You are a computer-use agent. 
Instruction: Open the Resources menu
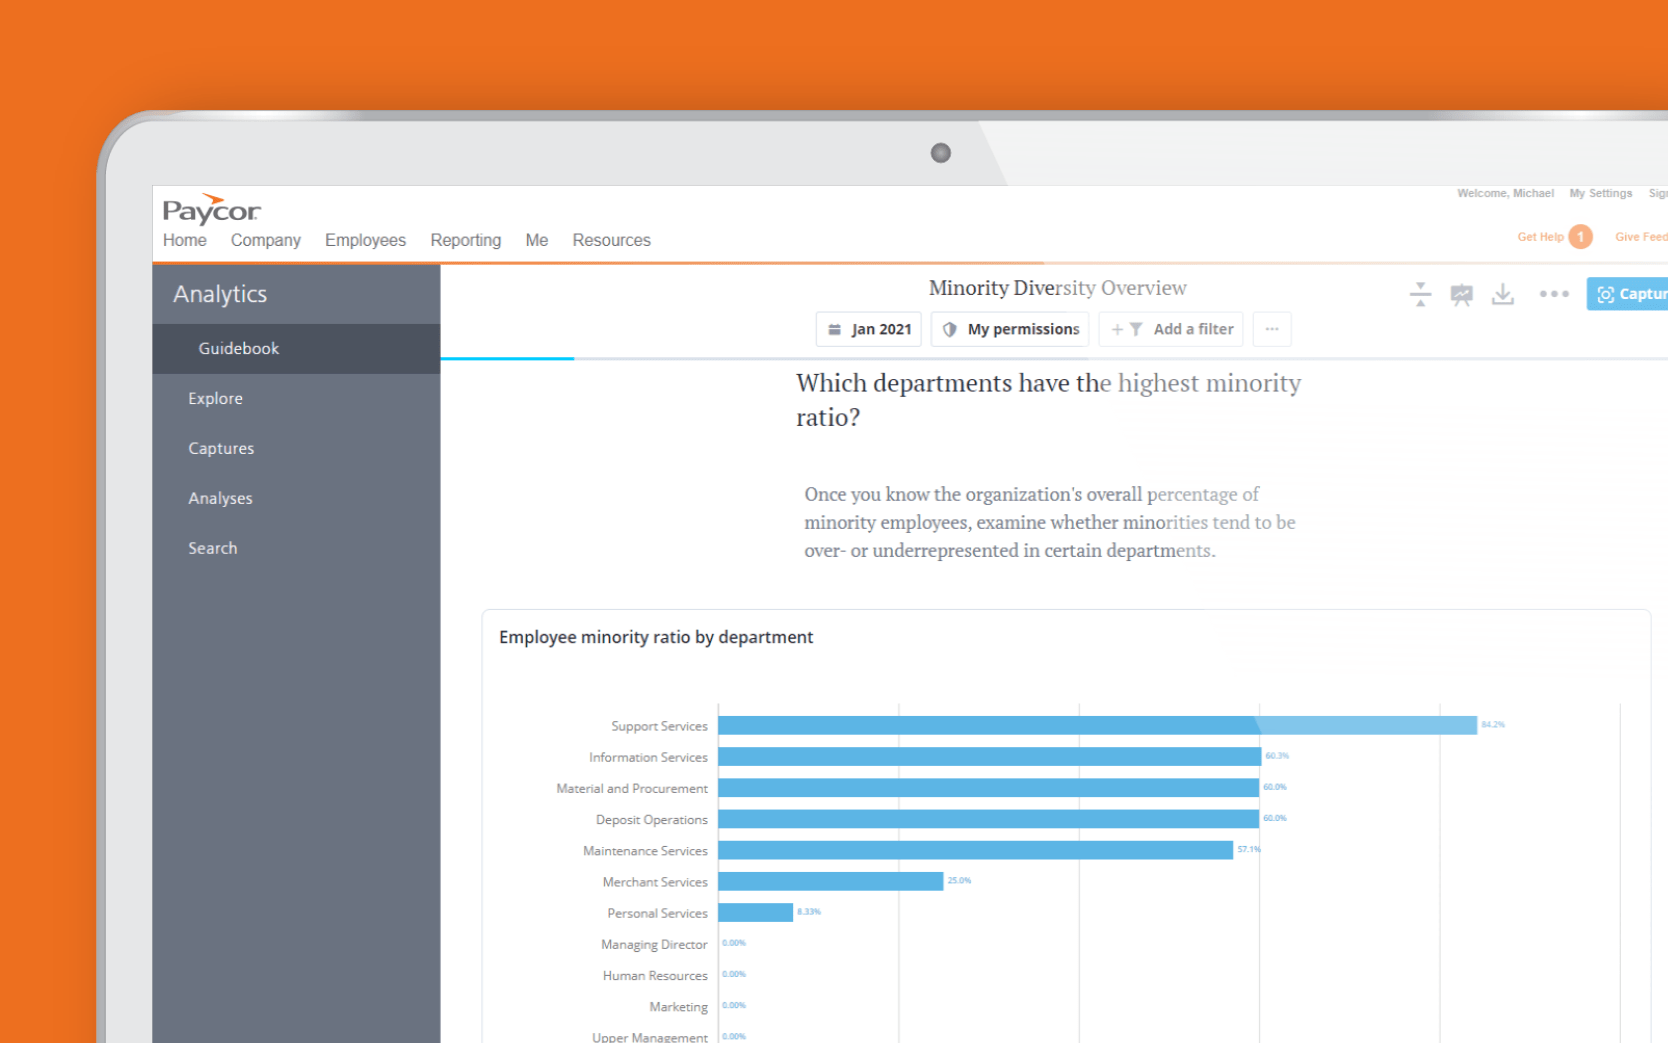pos(611,240)
